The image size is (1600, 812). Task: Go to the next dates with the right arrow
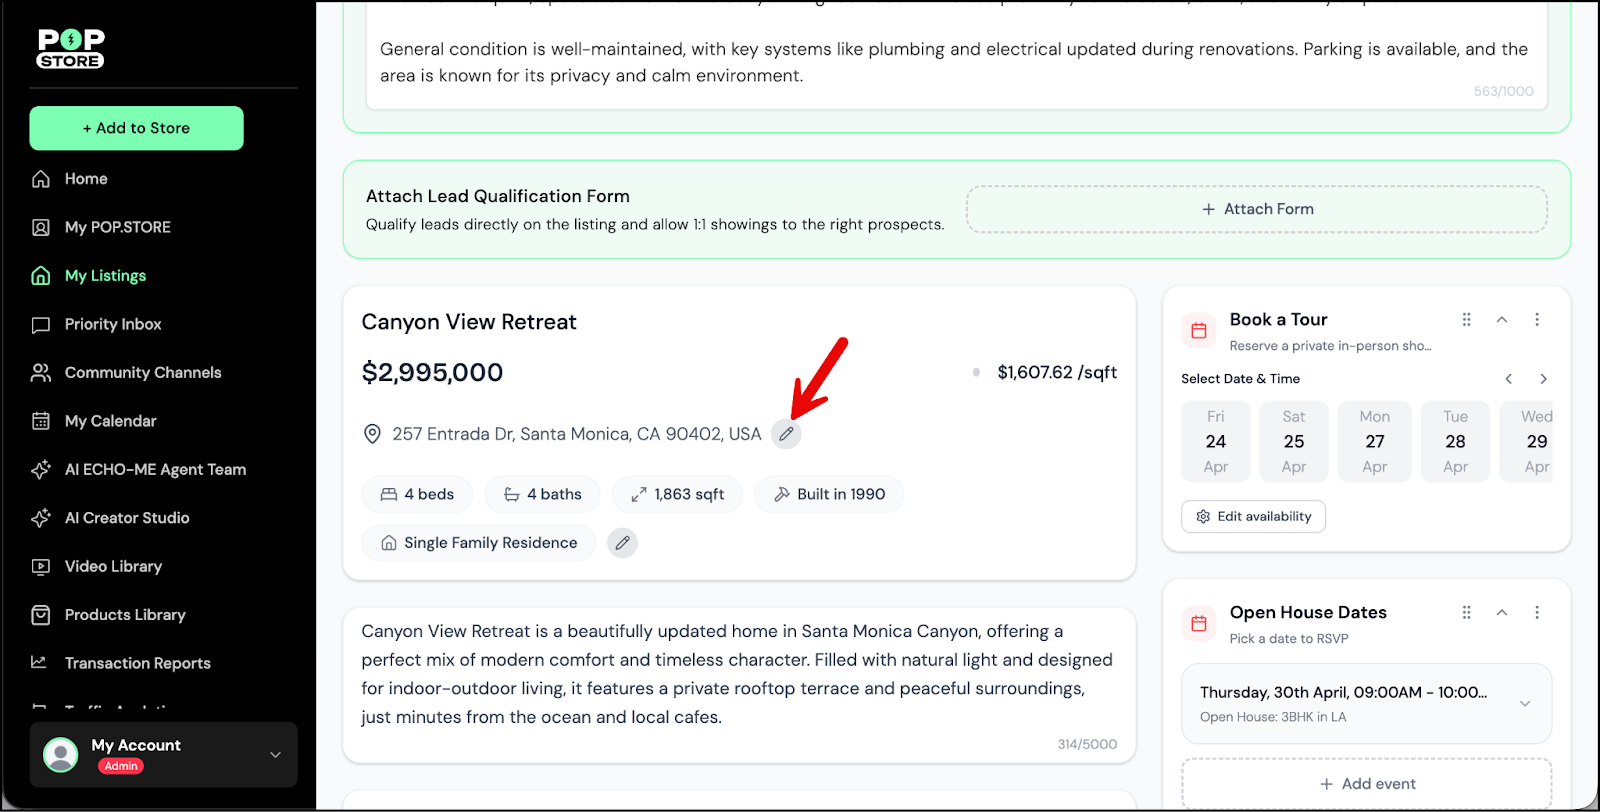tap(1543, 379)
